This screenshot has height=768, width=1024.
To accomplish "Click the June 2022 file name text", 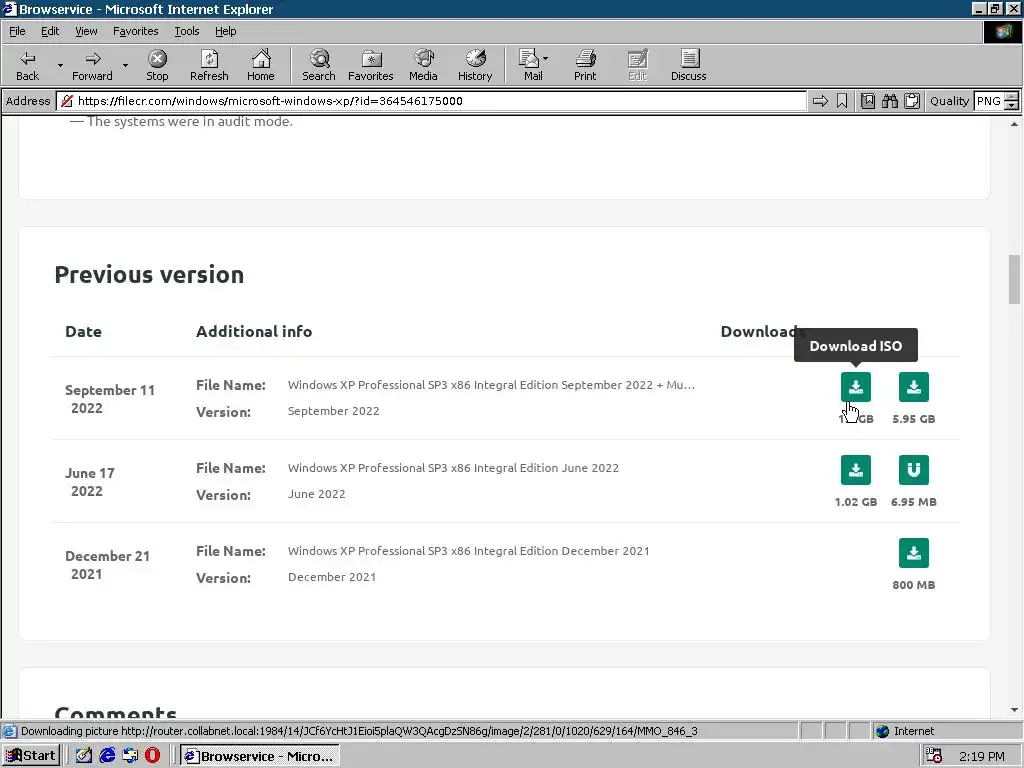I will pyautogui.click(x=453, y=468).
